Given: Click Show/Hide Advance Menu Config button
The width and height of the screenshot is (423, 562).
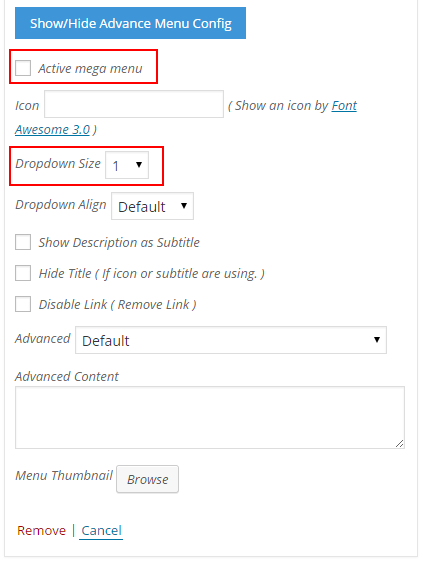Looking at the screenshot, I should click(x=130, y=23).
